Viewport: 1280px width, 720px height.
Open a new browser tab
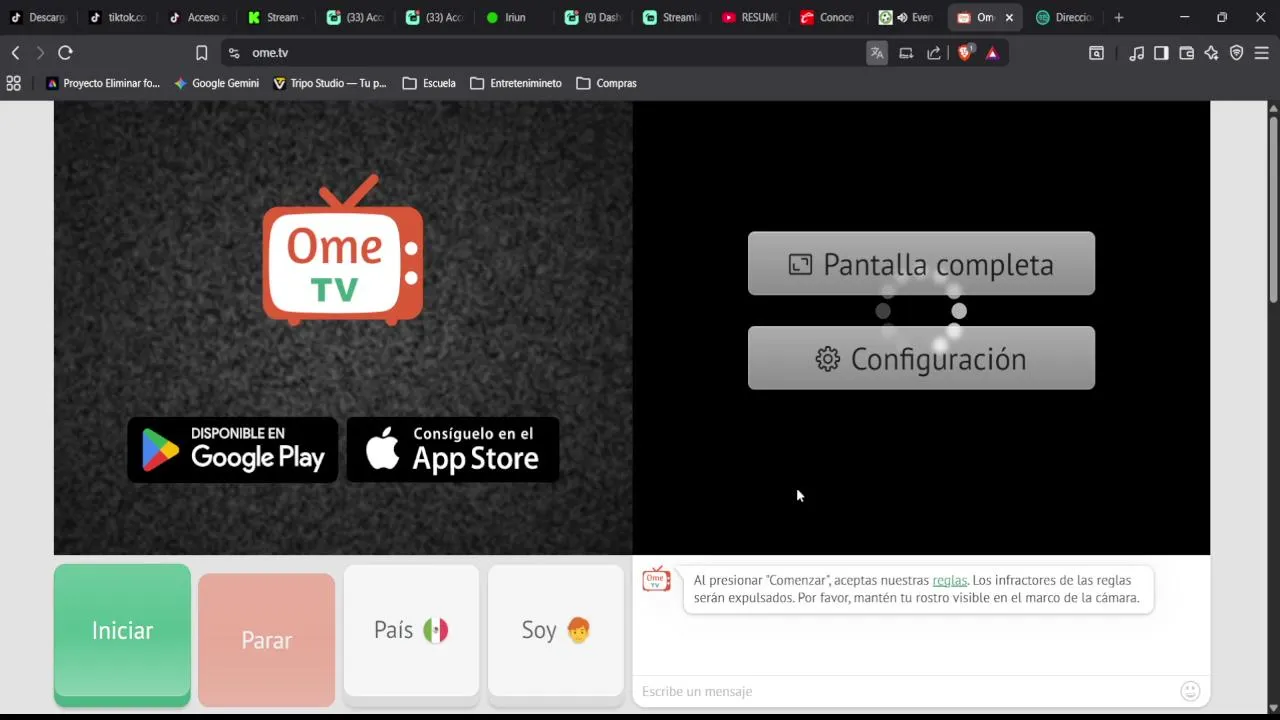pos(1118,17)
